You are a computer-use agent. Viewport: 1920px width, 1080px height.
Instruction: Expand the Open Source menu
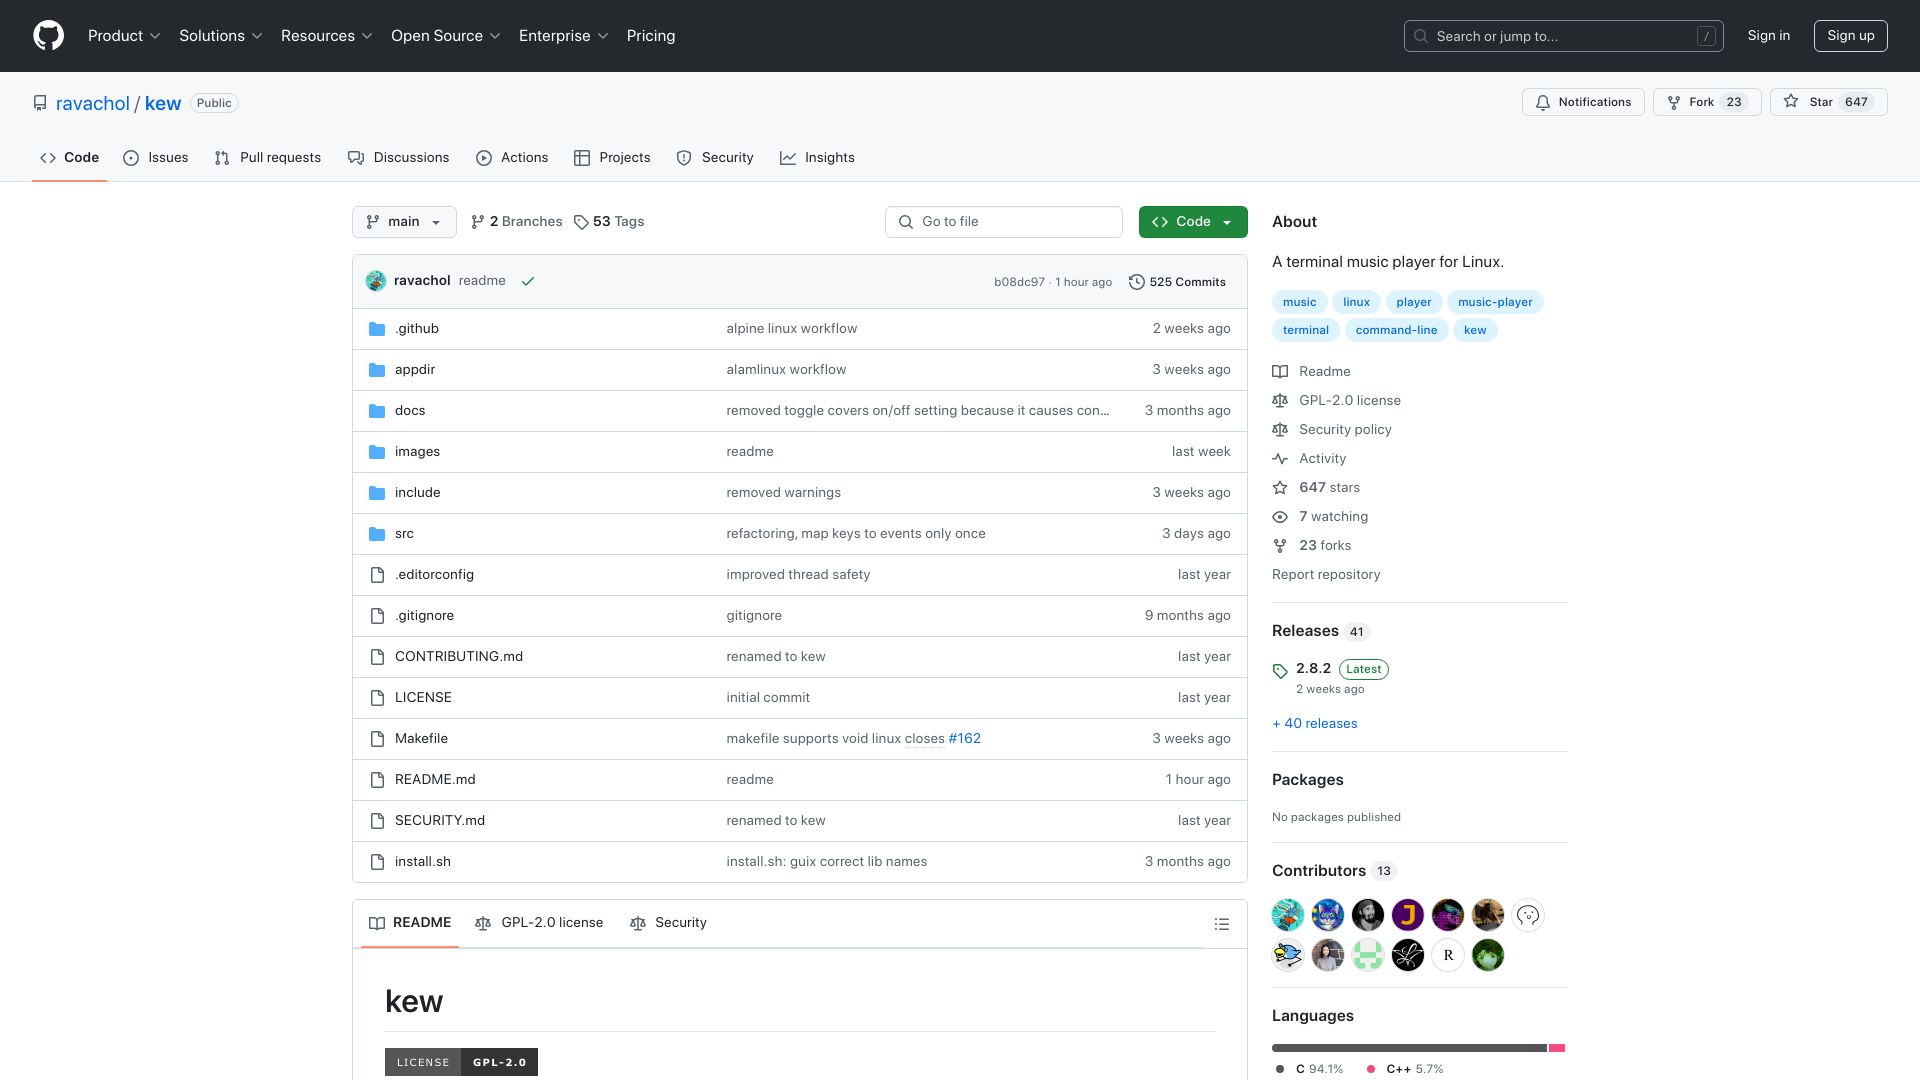point(446,36)
